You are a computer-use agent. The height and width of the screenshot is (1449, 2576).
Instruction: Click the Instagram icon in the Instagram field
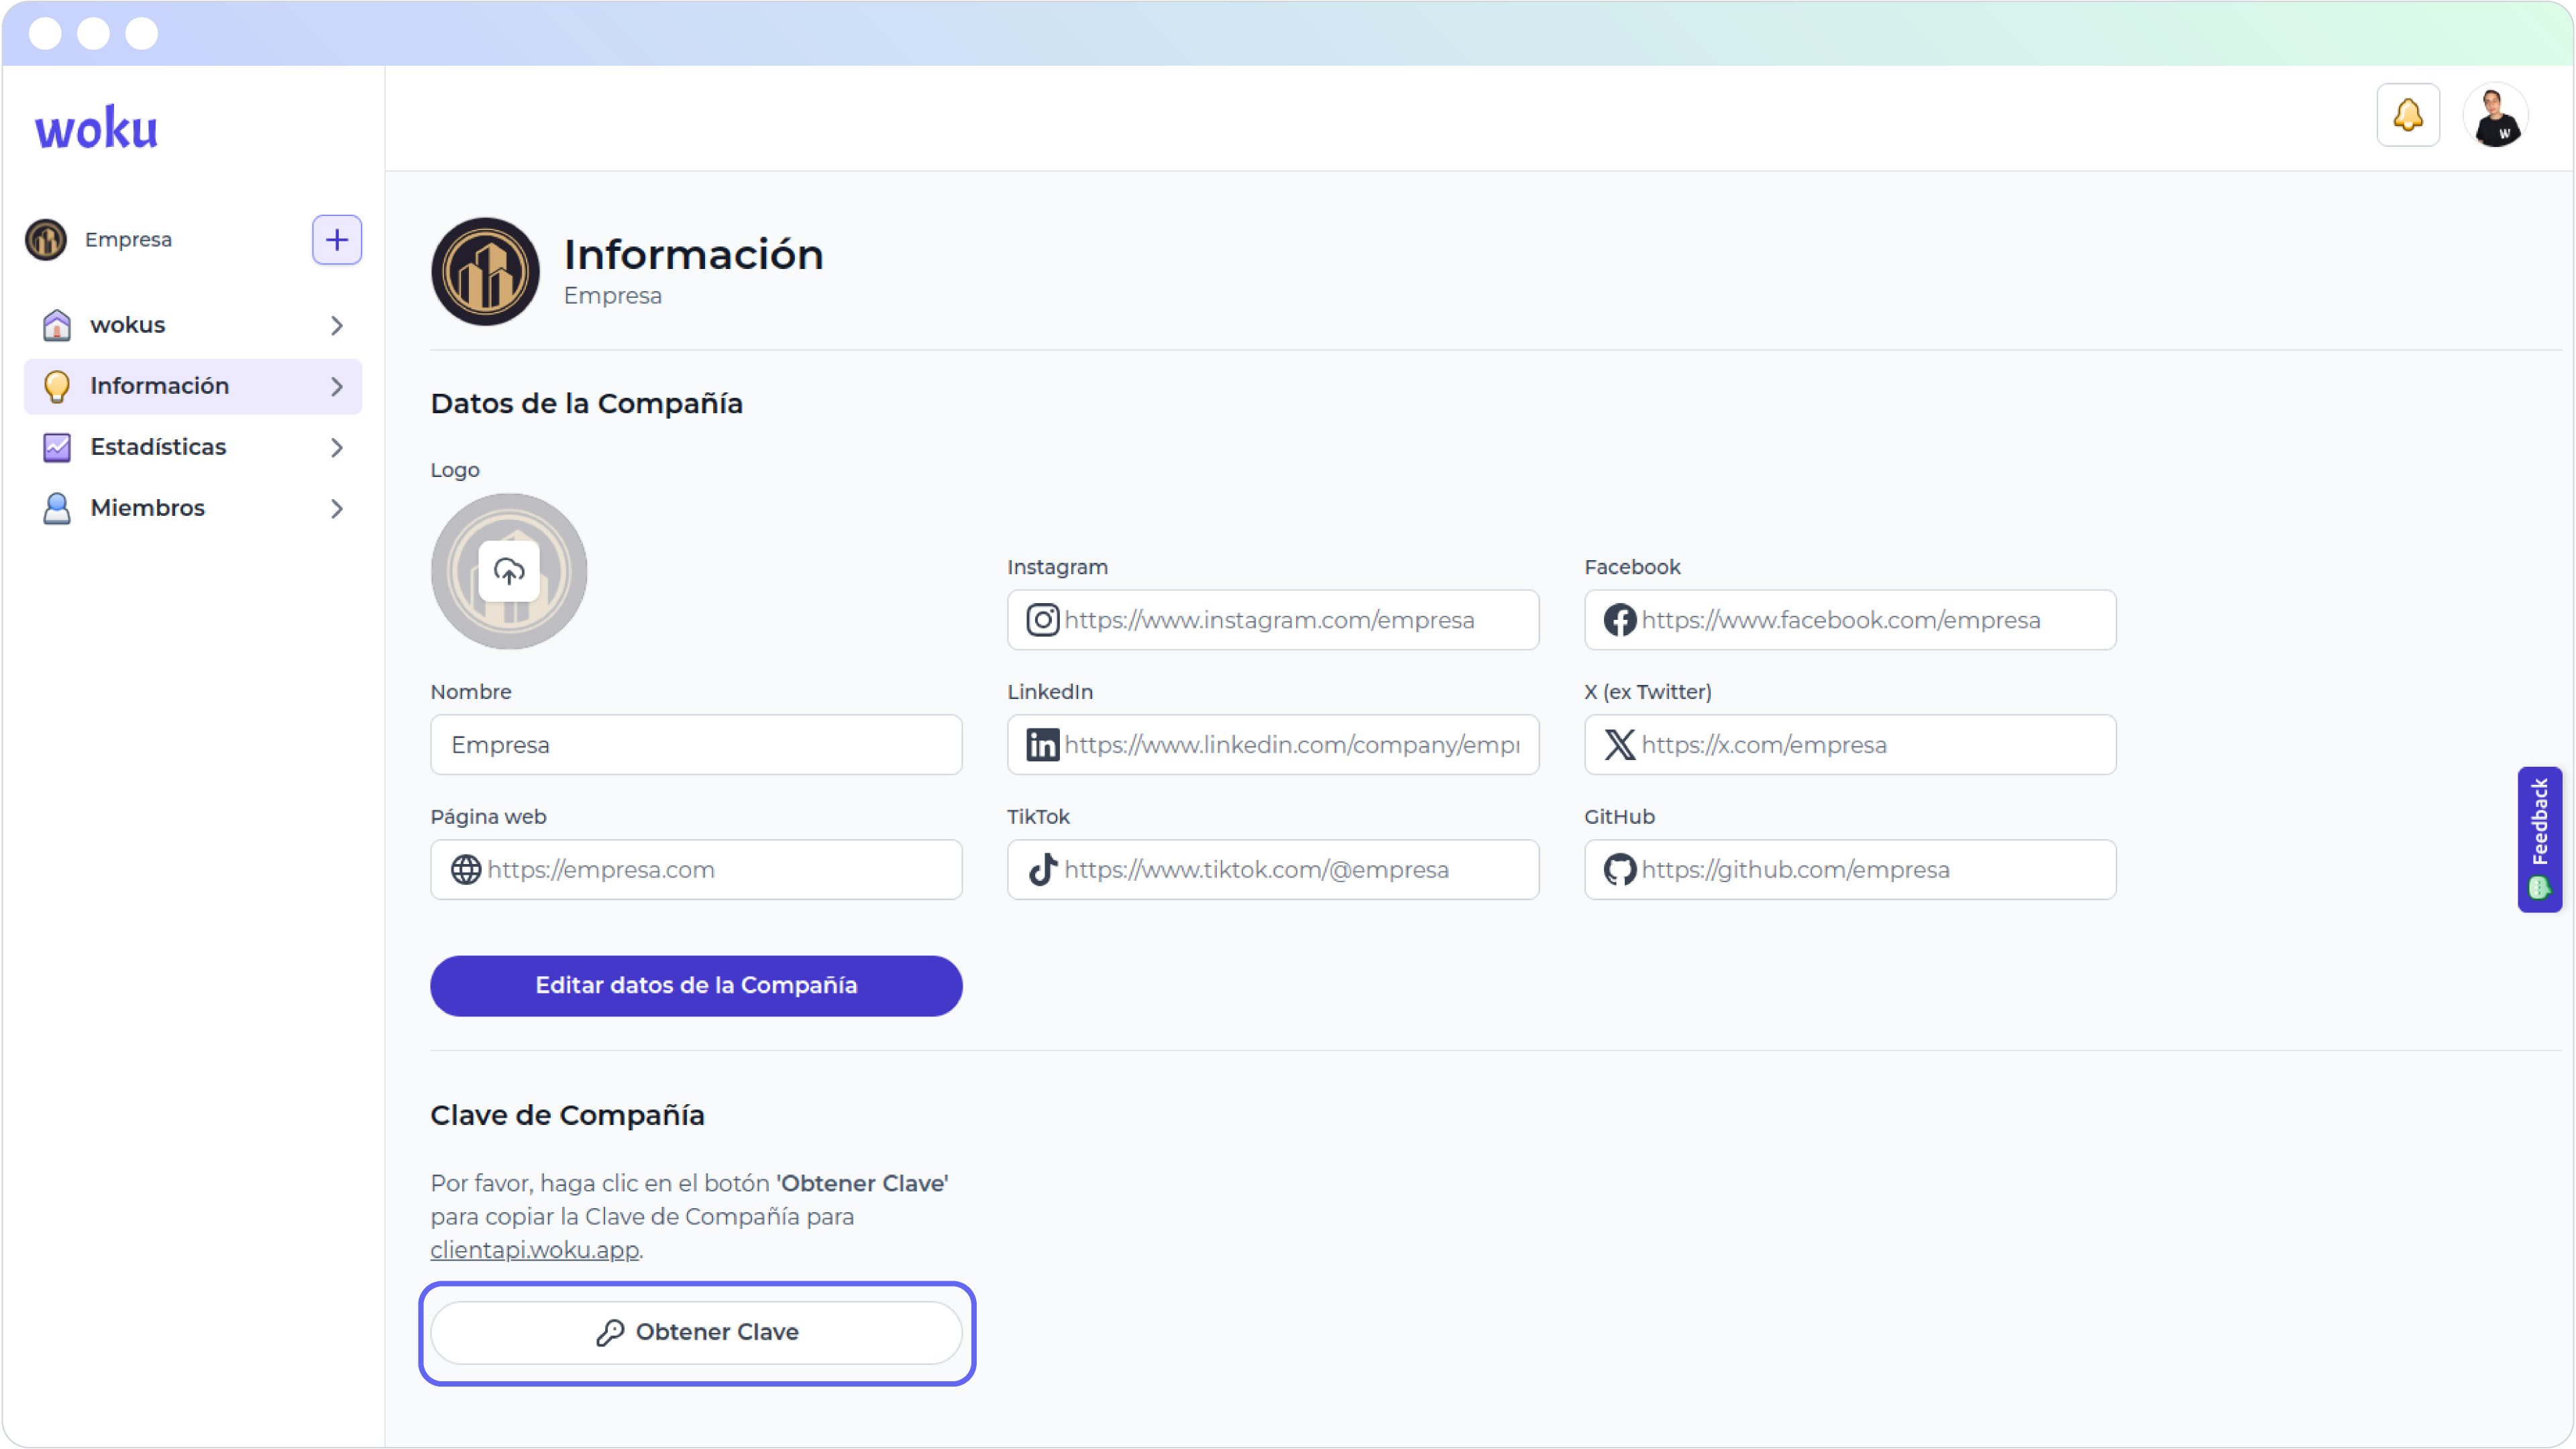pyautogui.click(x=1043, y=619)
